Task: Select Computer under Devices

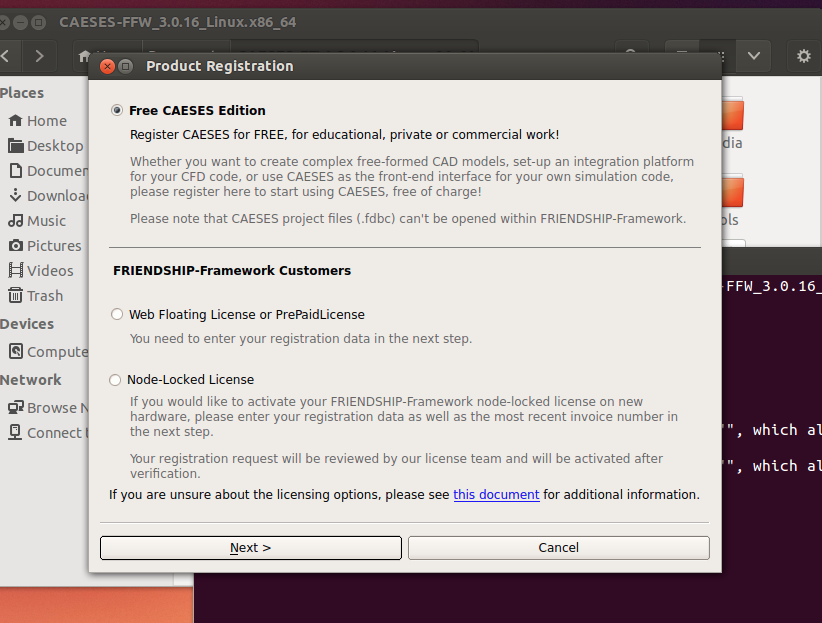Action: coord(48,351)
